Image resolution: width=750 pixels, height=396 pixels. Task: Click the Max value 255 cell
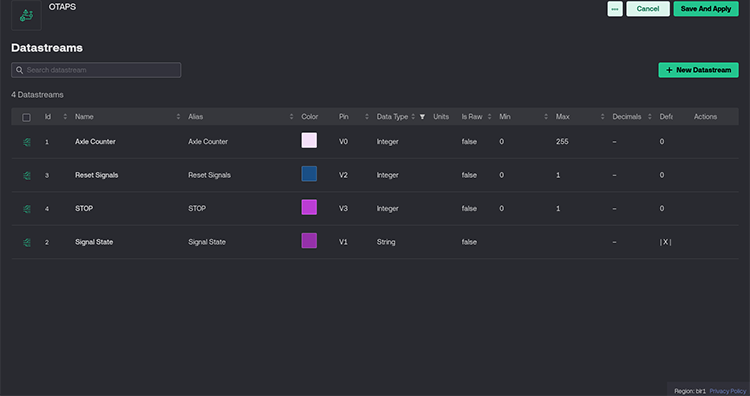[x=562, y=142]
